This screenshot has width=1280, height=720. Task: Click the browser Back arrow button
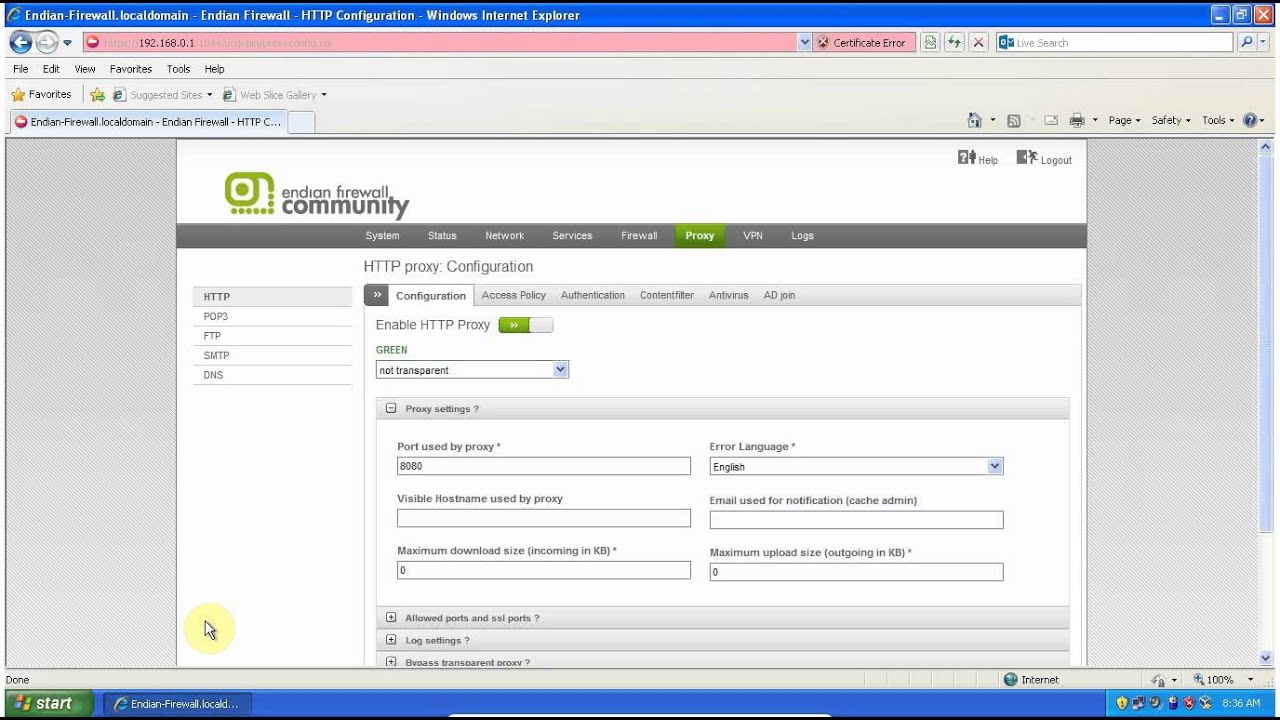(x=20, y=42)
